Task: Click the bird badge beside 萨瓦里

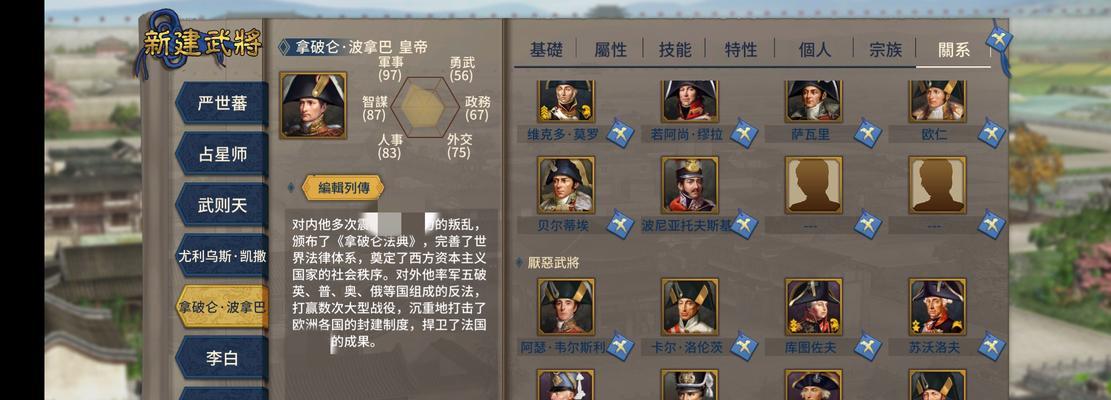Action: [867, 133]
